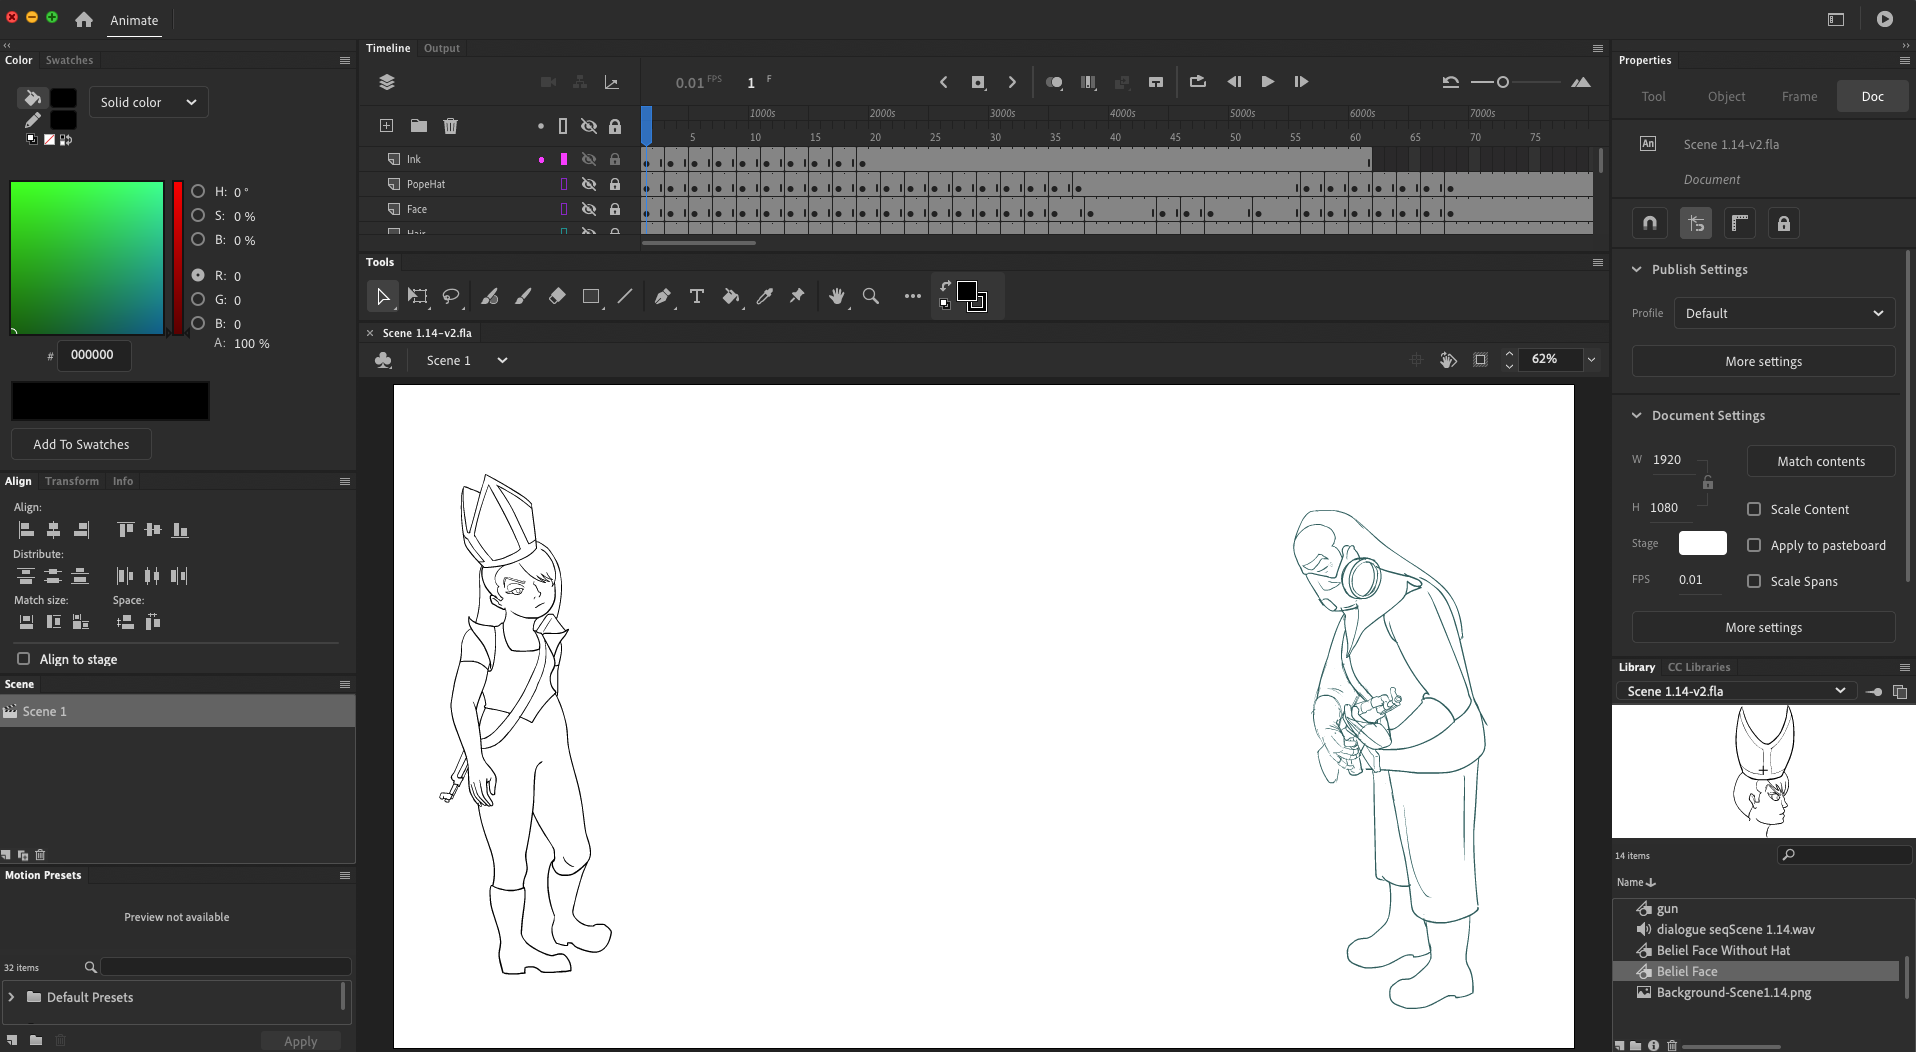Select the Lasso tool
The image size is (1916, 1052).
click(451, 297)
